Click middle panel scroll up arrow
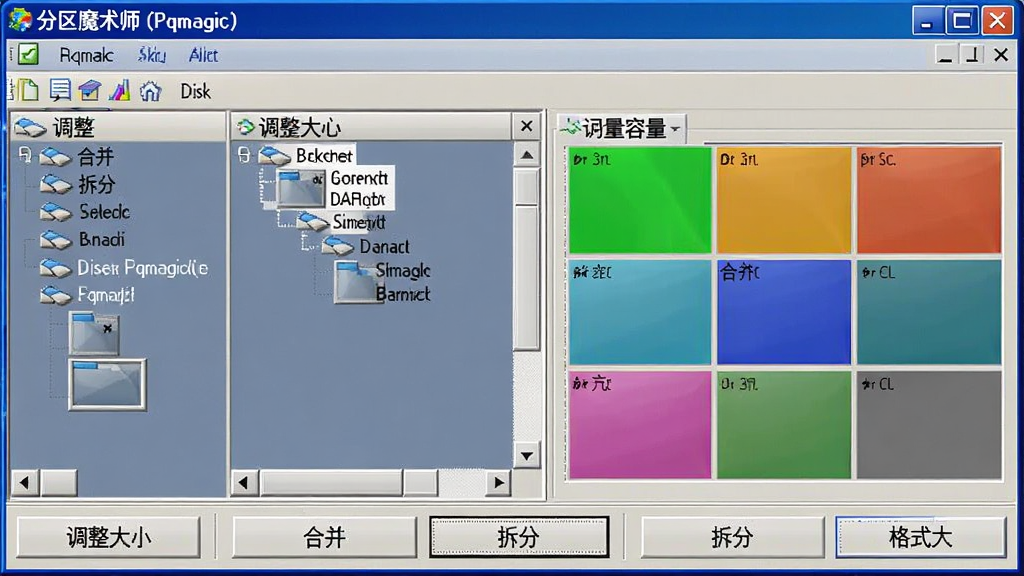Screen dimensions: 1024x576 pyautogui.click(x=526, y=155)
